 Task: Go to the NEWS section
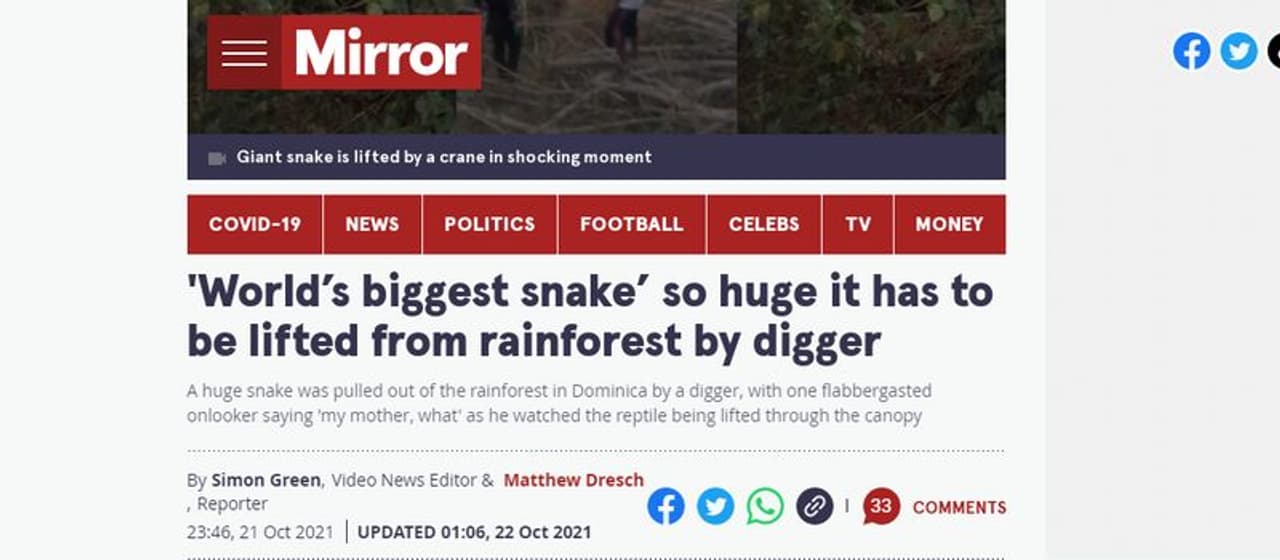click(x=372, y=224)
